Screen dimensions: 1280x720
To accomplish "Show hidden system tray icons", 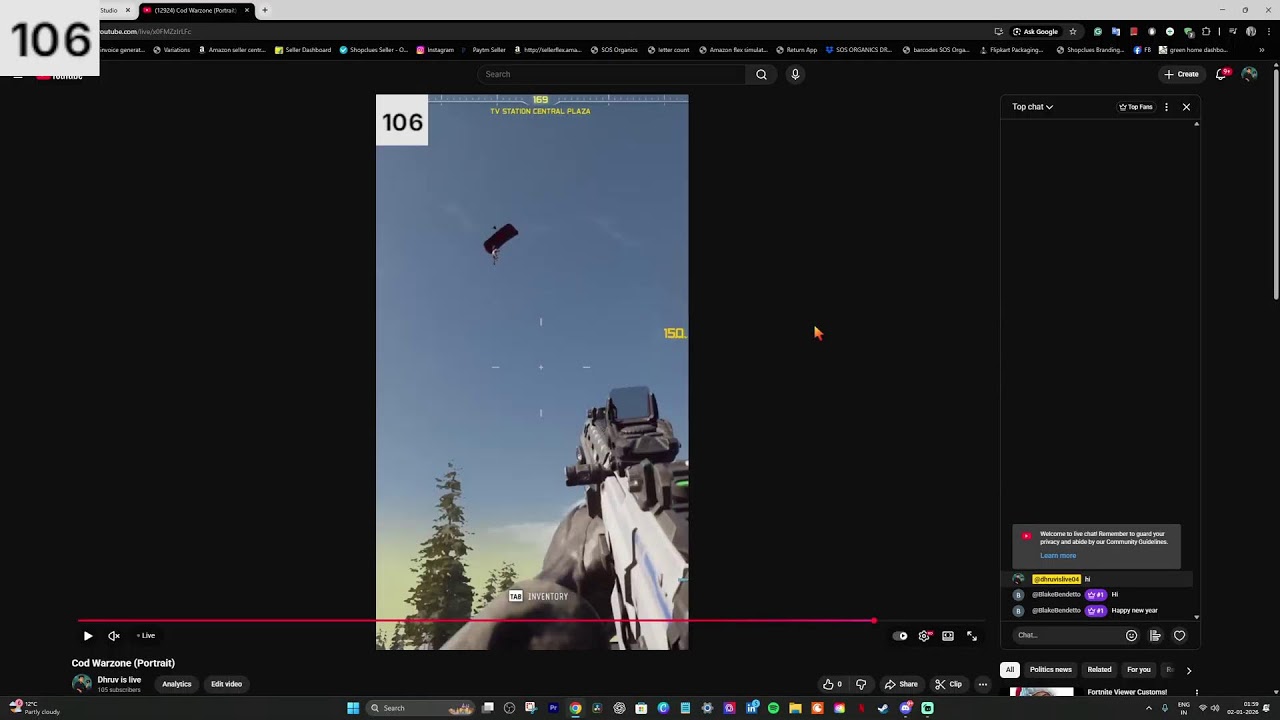I will 1148,708.
